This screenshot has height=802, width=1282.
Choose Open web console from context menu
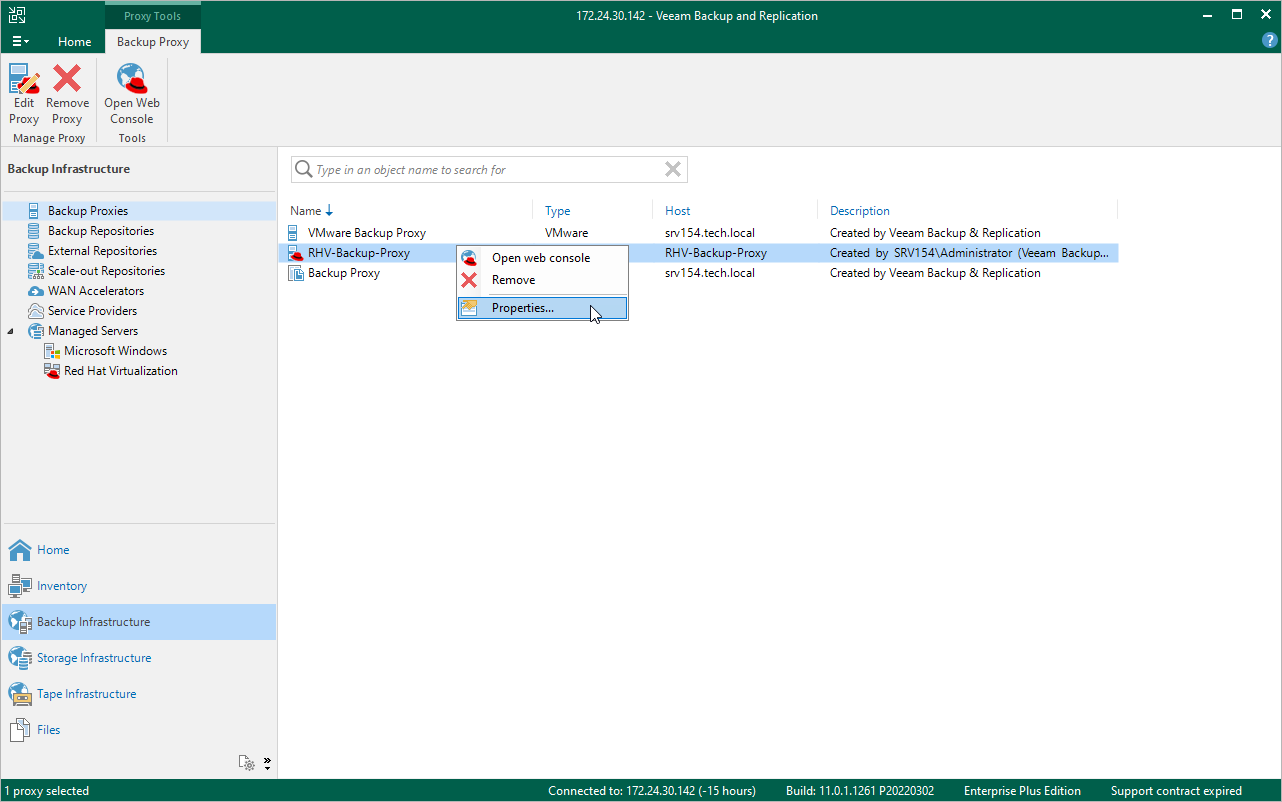(542, 258)
